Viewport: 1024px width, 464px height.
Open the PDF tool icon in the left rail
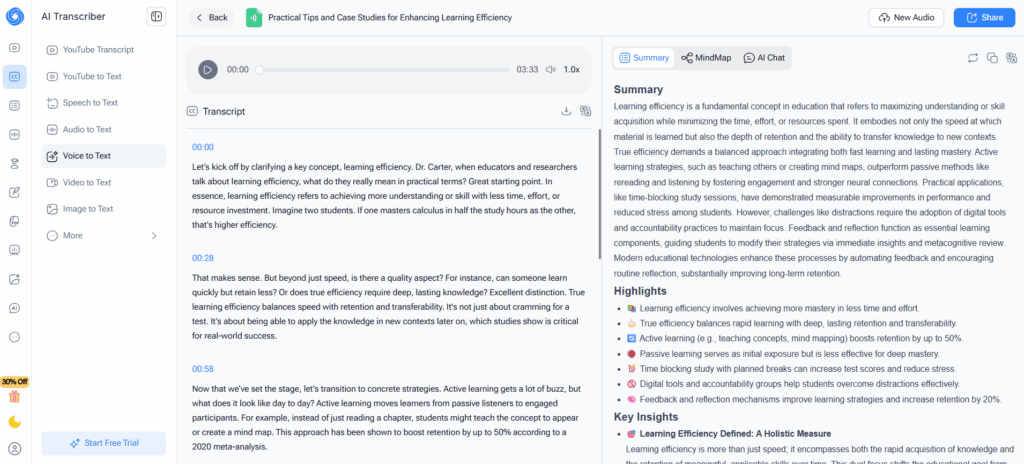point(14,221)
